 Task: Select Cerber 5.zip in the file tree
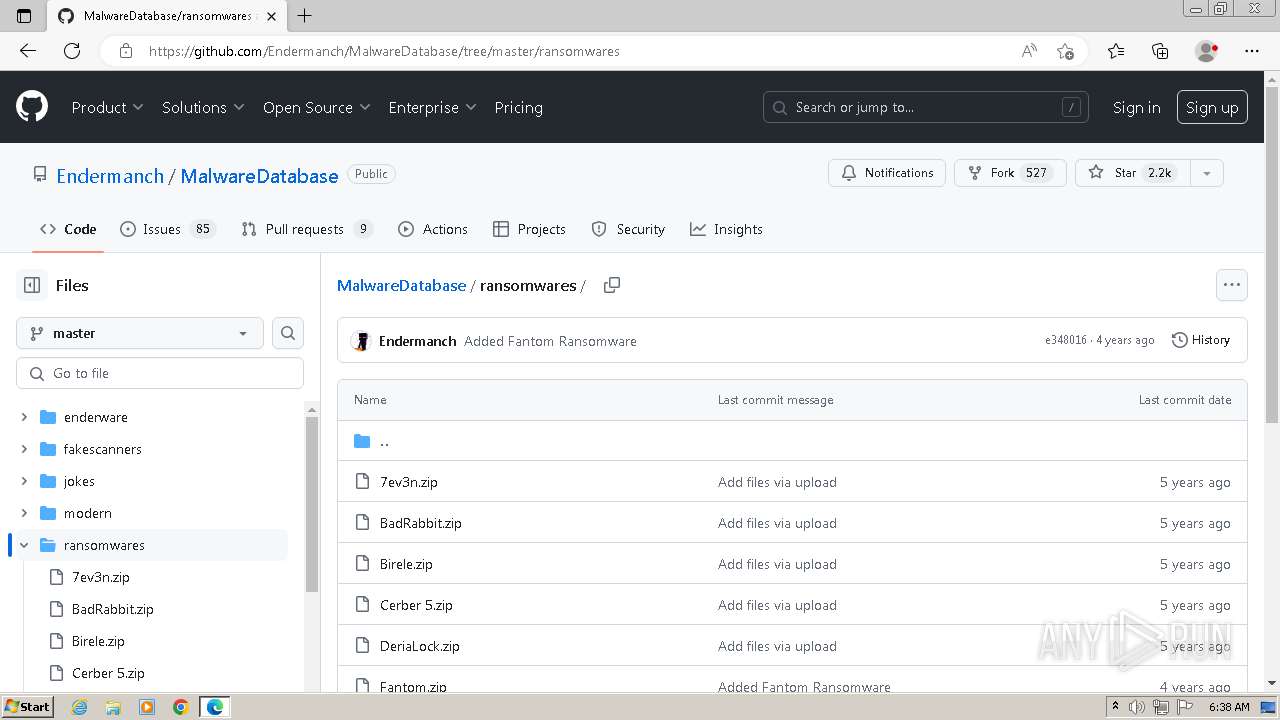108,673
